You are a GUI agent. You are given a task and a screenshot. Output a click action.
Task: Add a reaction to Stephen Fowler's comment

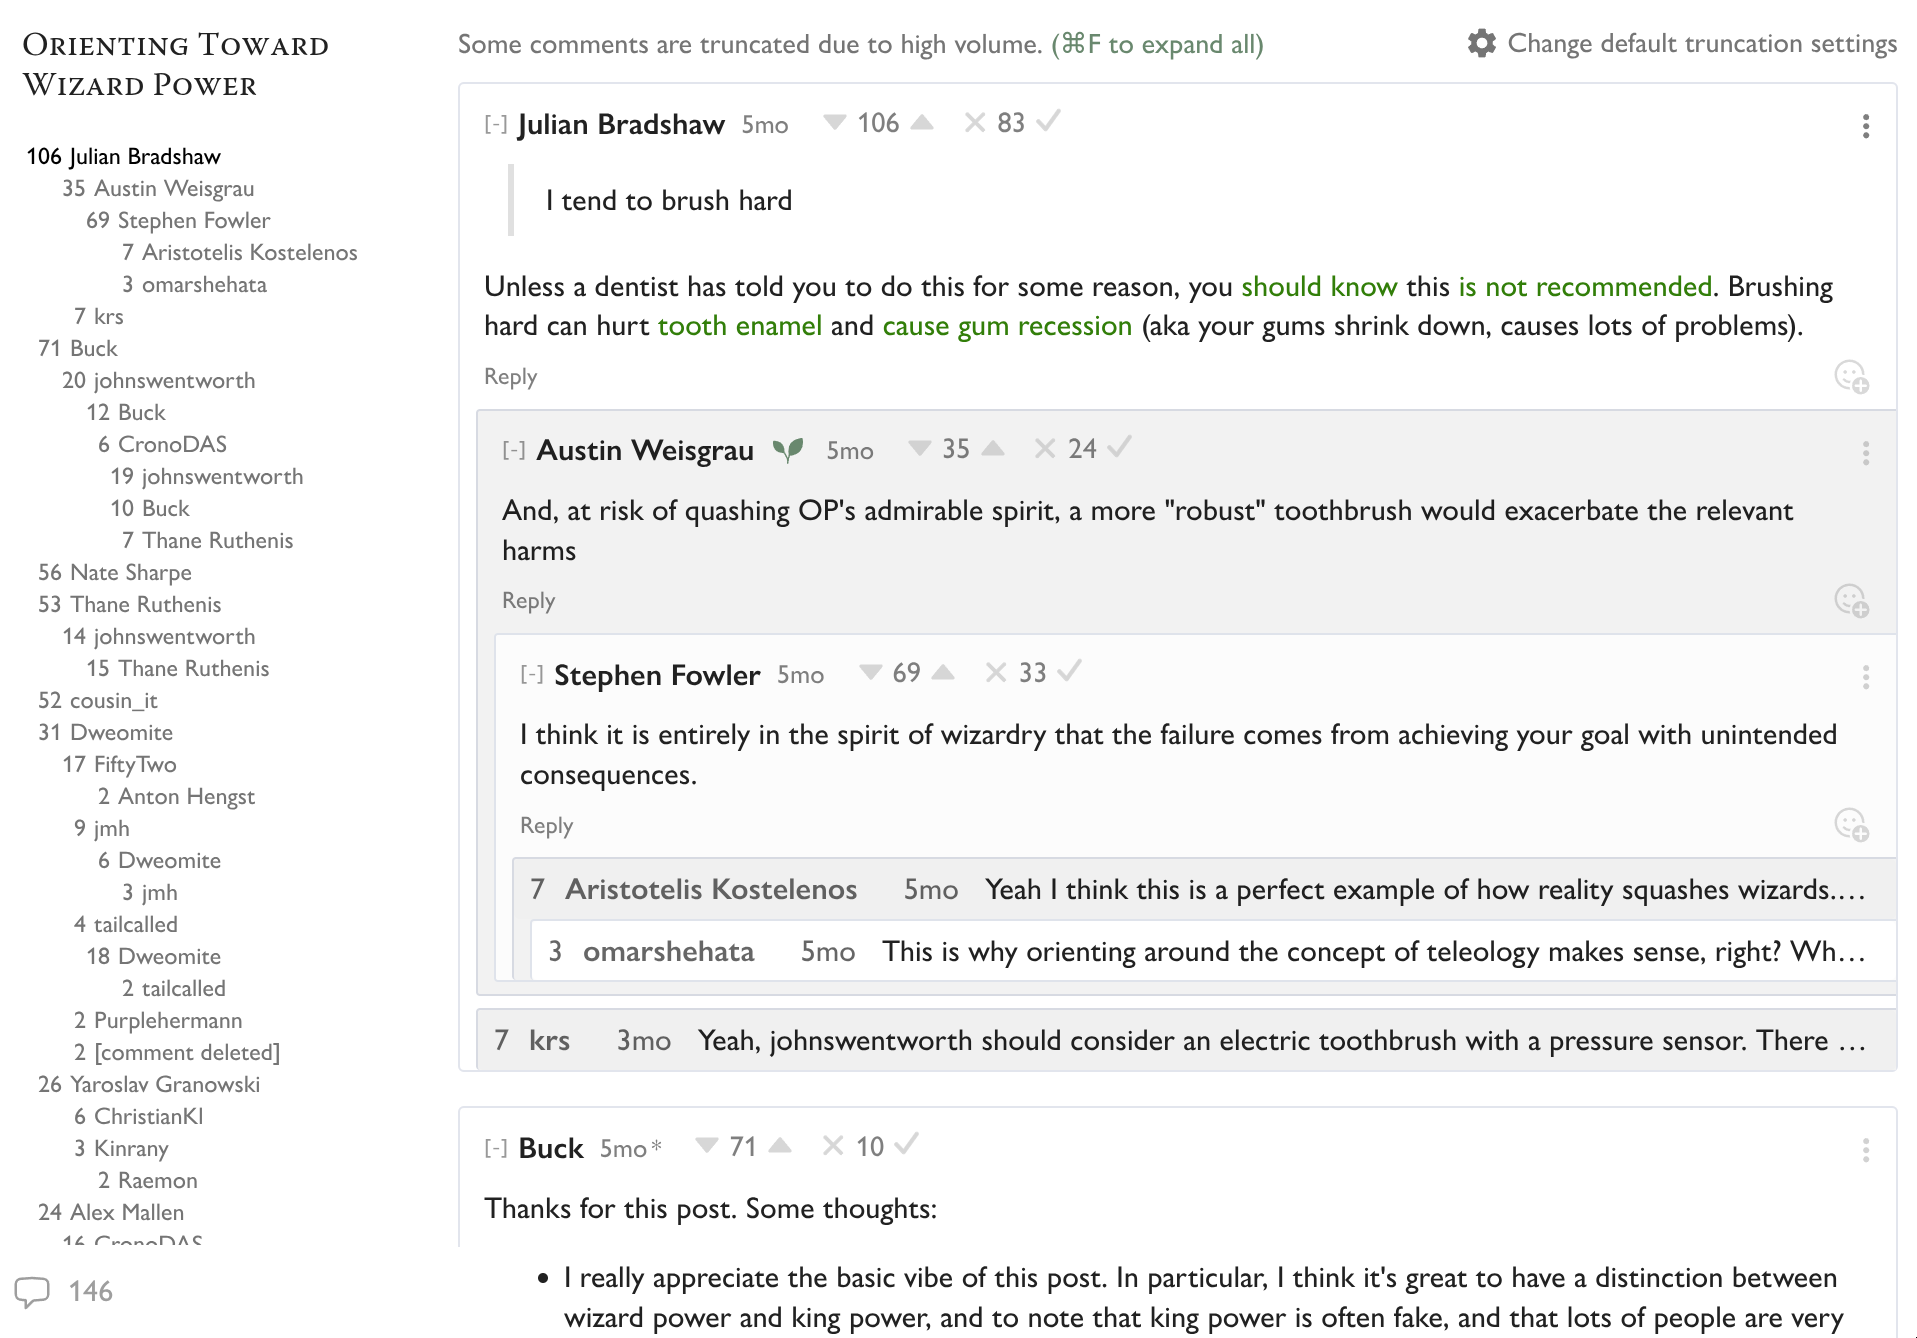(x=1851, y=825)
